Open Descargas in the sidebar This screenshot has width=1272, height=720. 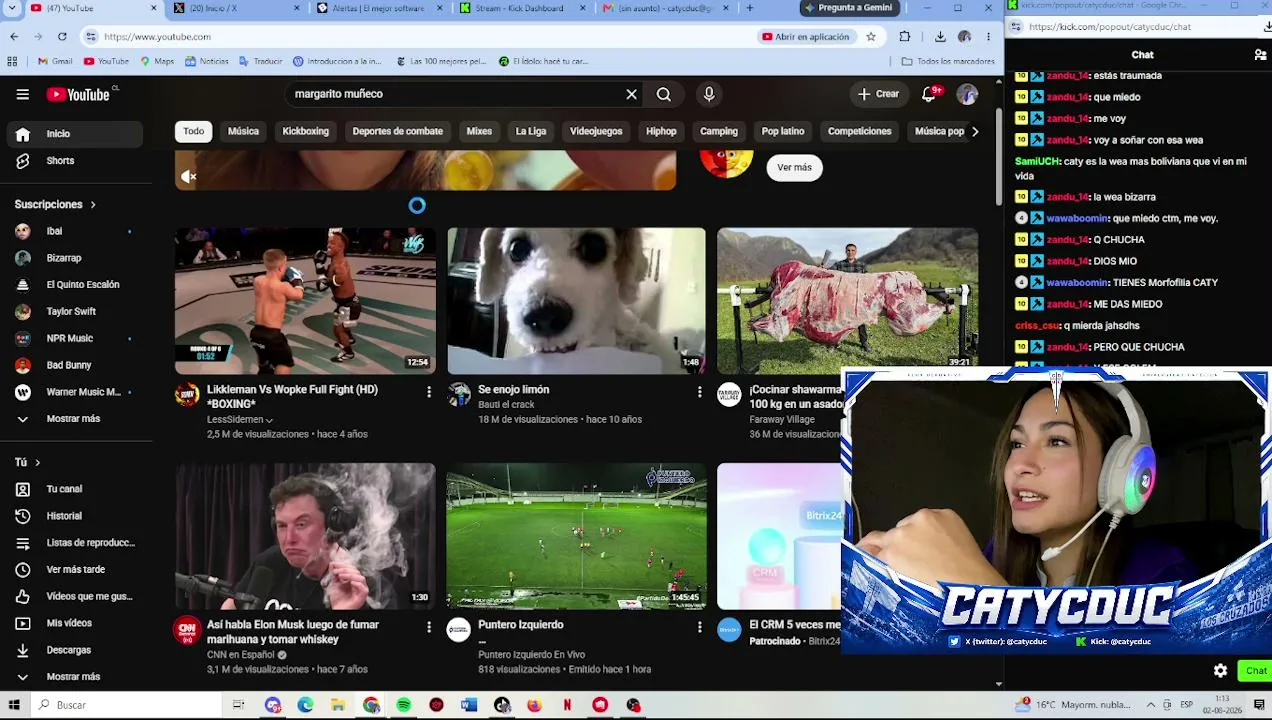76,650
